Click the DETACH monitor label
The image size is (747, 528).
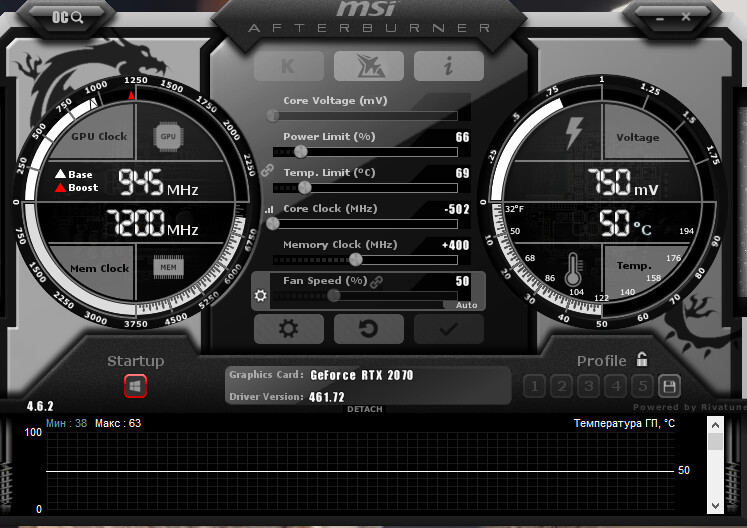[364, 409]
